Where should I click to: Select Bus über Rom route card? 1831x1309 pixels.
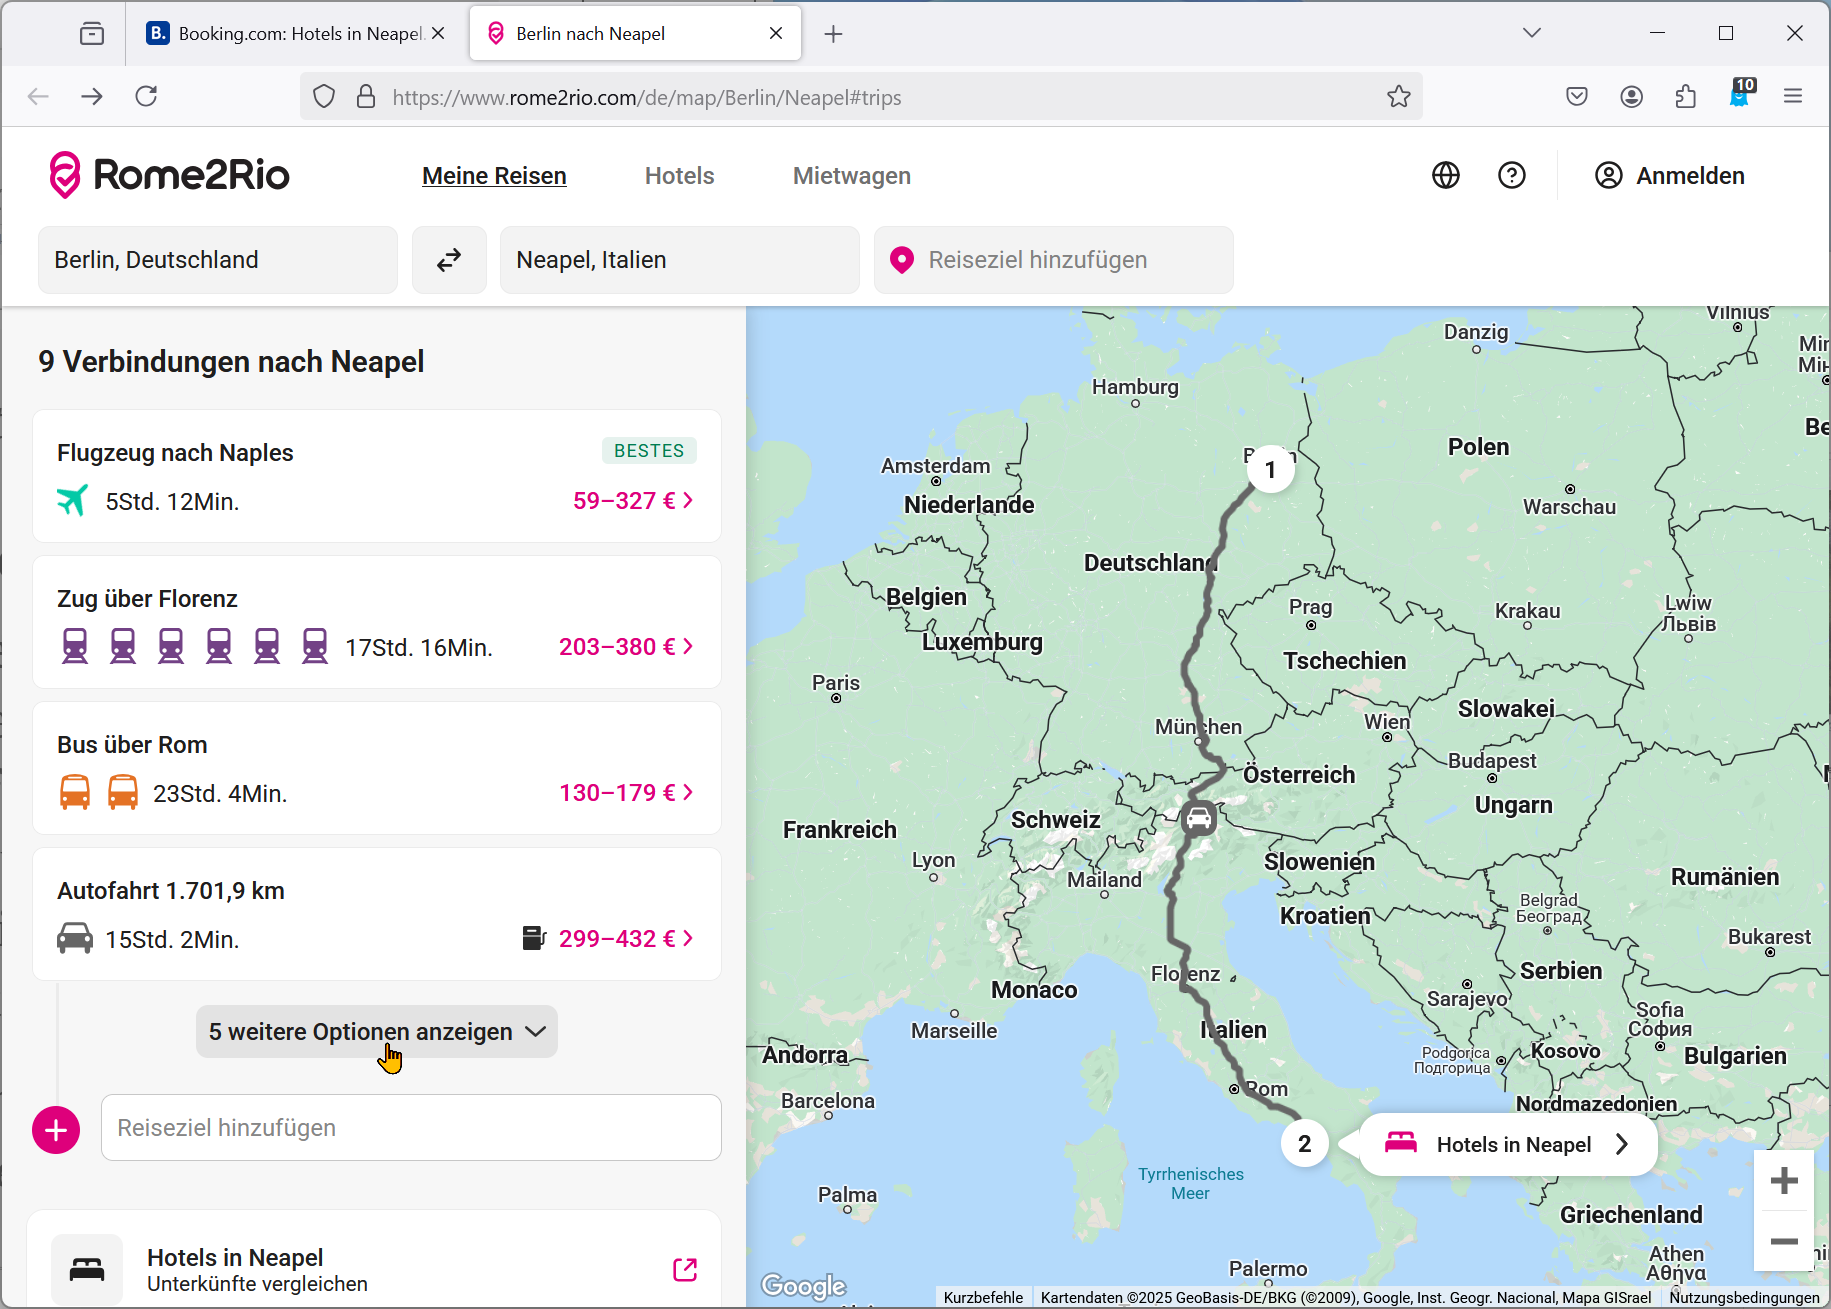377,768
